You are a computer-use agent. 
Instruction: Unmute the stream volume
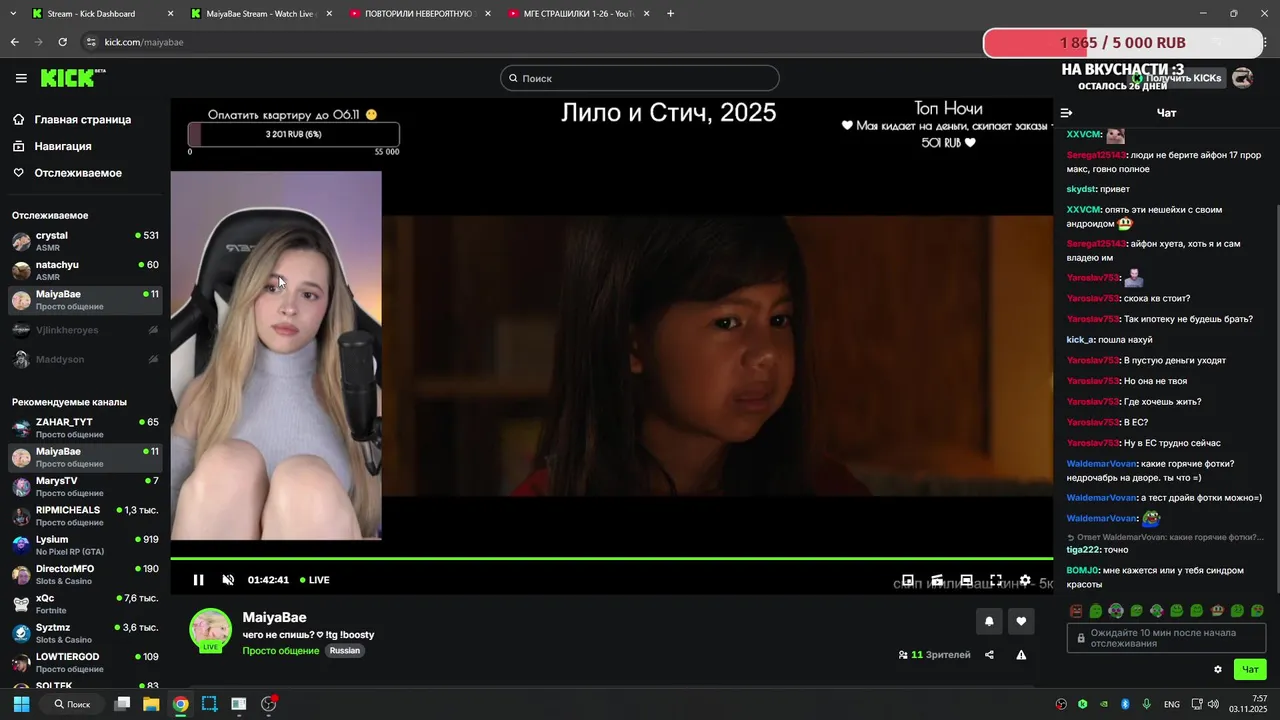click(x=228, y=580)
